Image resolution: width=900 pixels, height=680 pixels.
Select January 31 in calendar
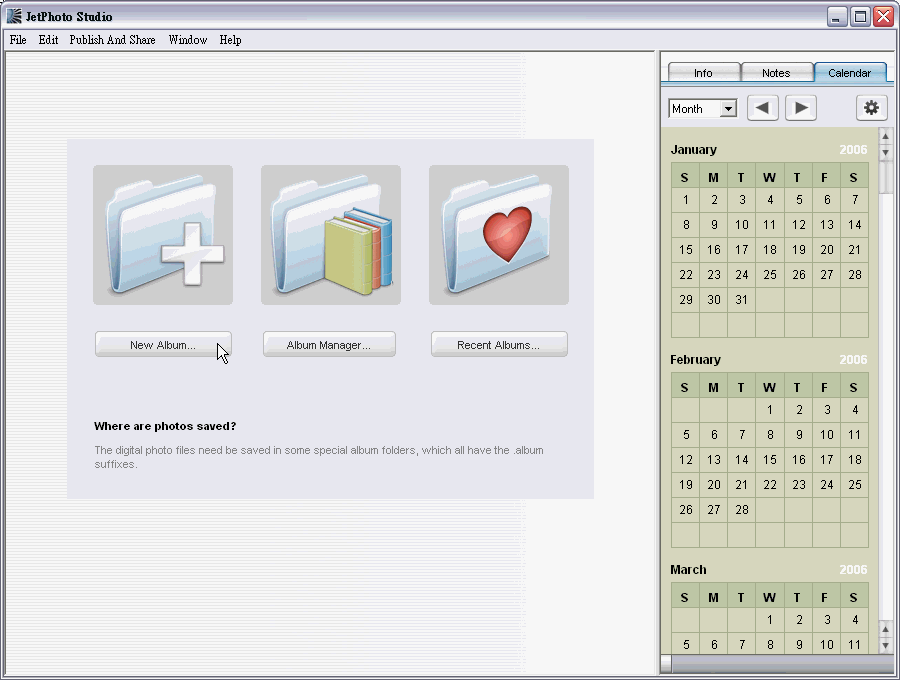coord(742,300)
